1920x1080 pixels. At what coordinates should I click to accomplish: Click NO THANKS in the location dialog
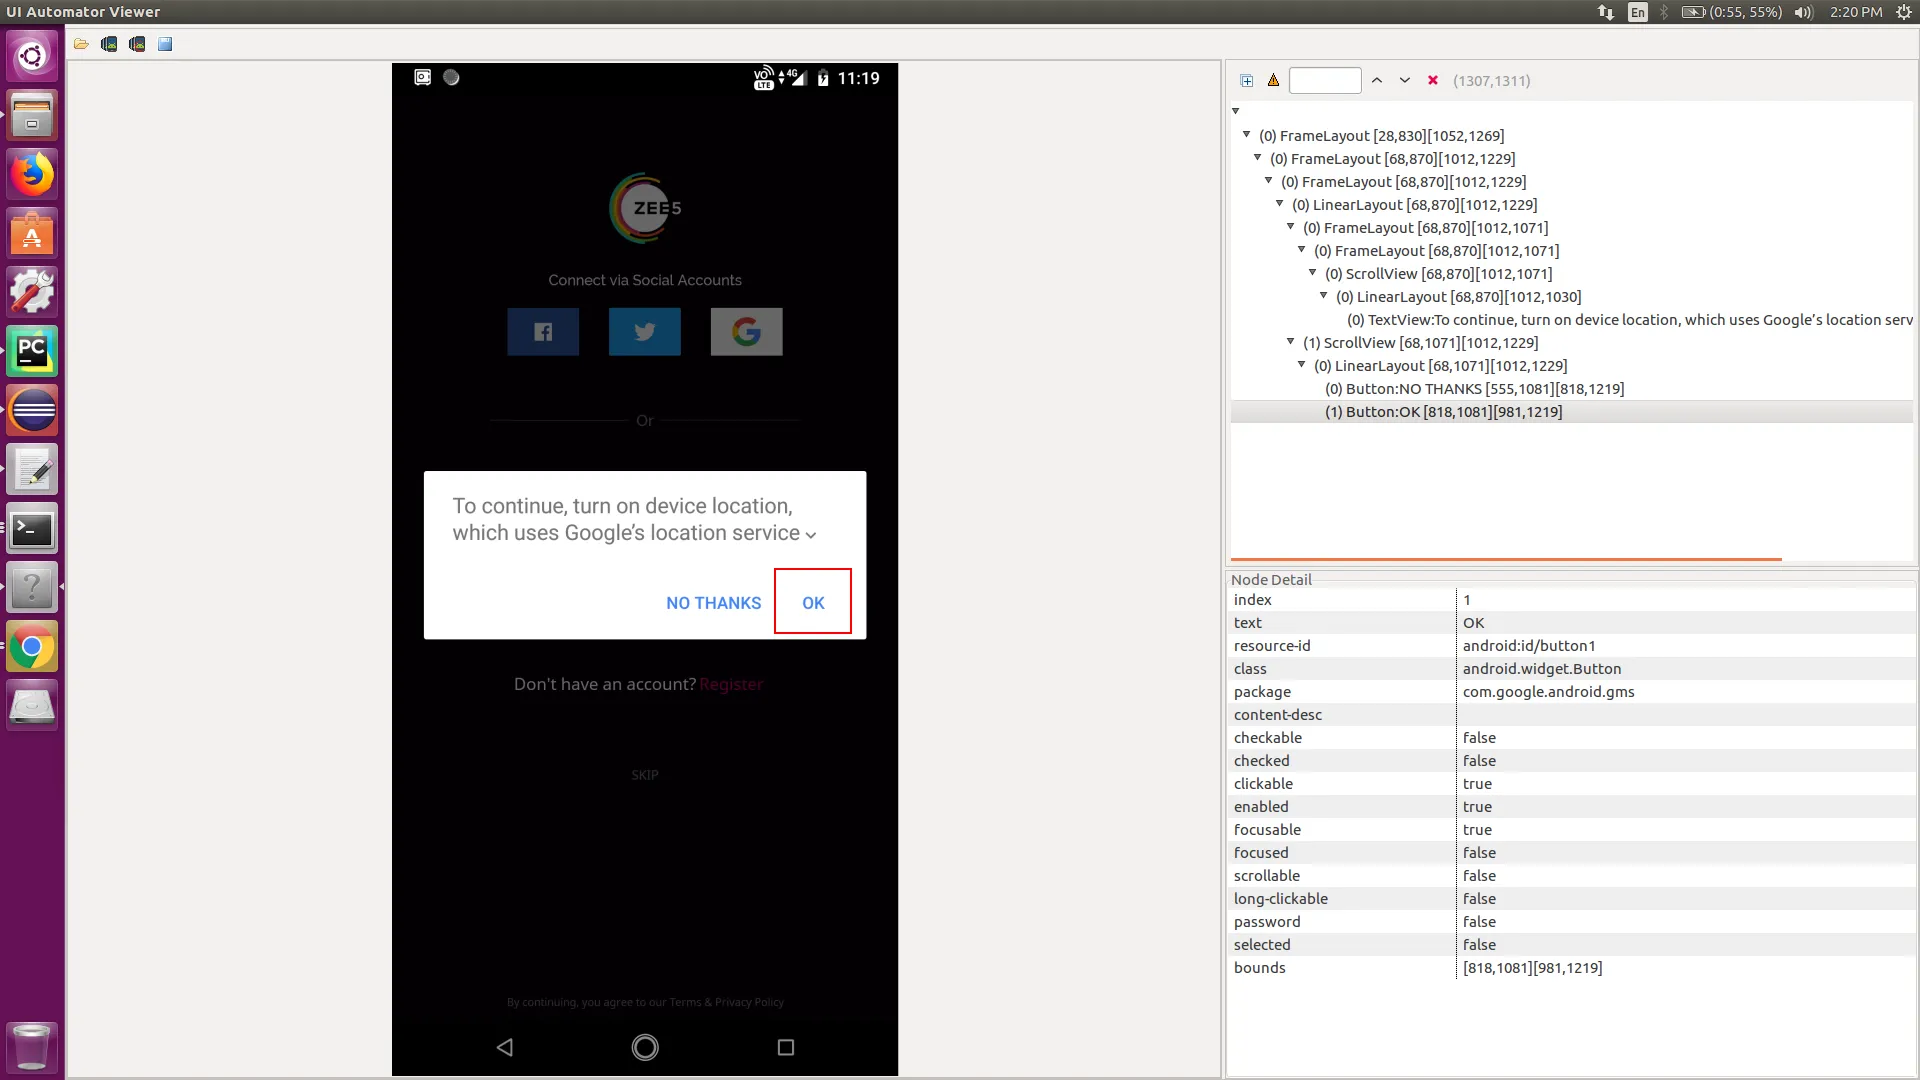coord(713,603)
